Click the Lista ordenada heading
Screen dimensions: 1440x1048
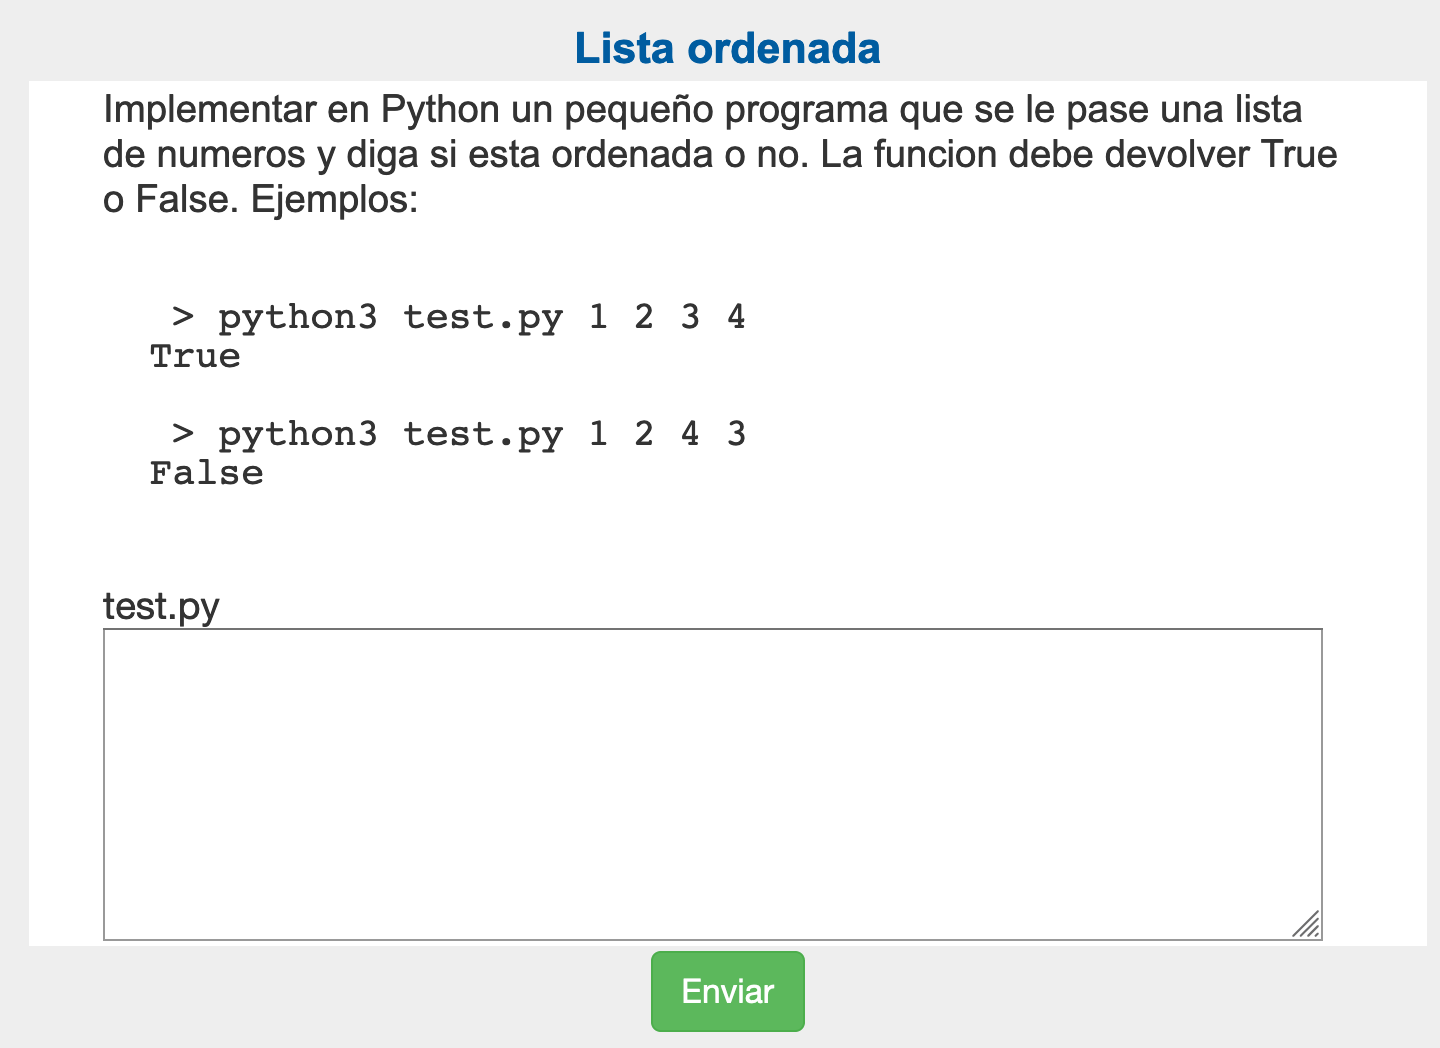[727, 48]
